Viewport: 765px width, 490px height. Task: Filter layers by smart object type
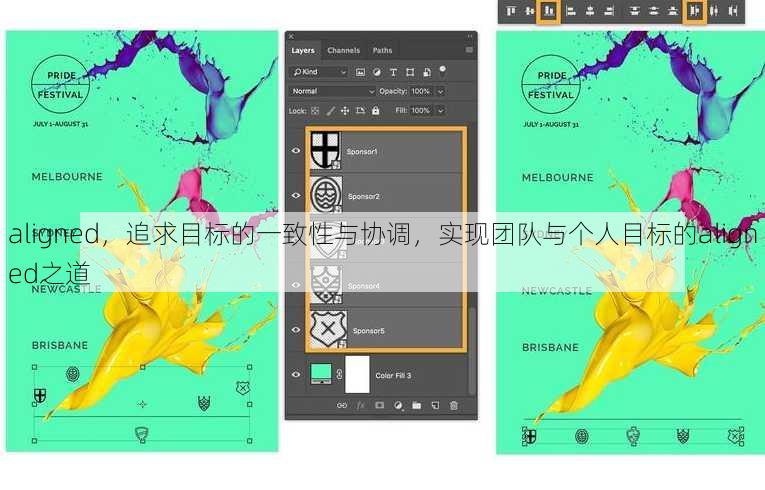point(427,72)
